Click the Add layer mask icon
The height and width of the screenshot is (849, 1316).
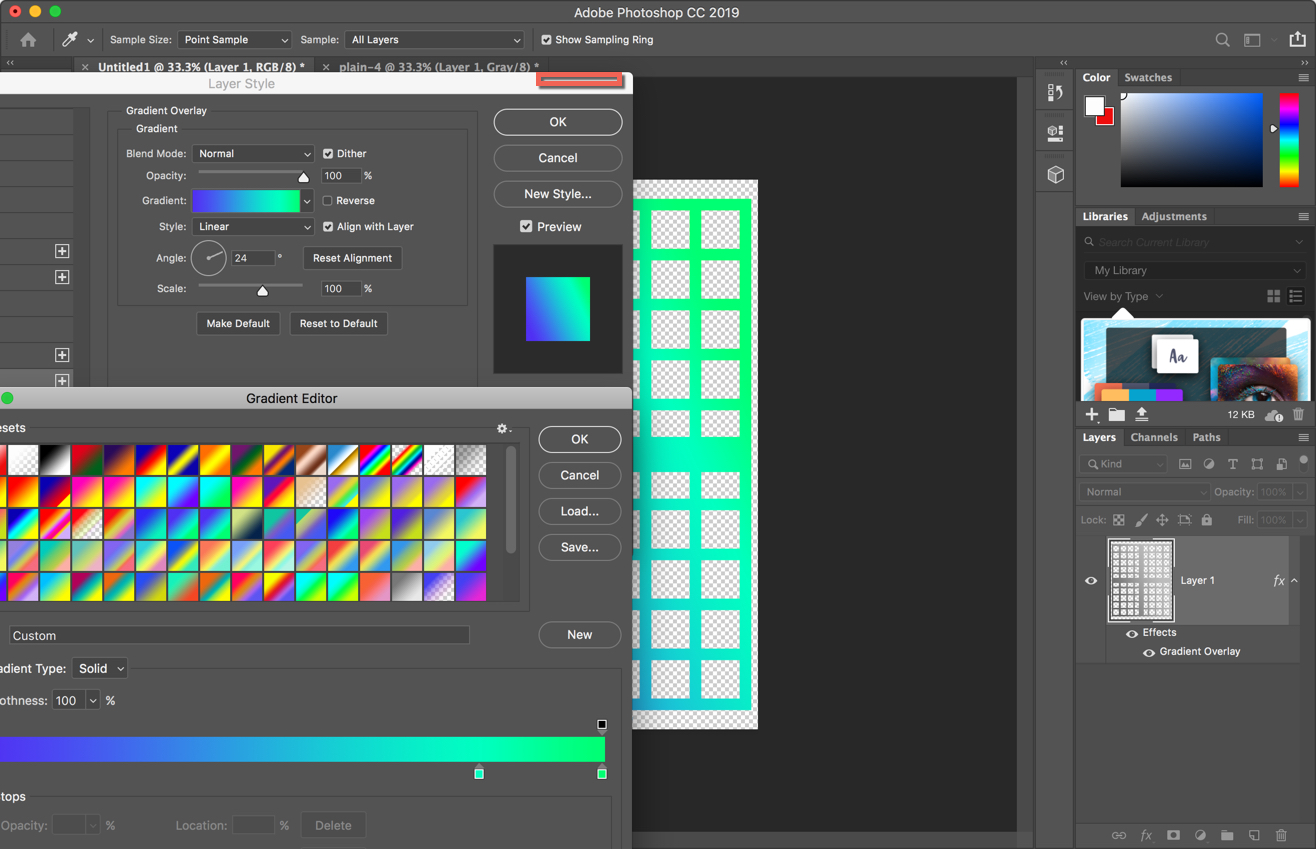click(x=1172, y=835)
